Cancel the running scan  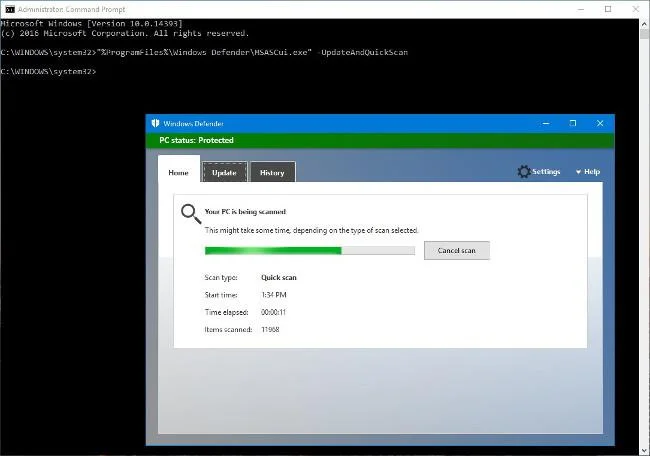pyautogui.click(x=456, y=250)
